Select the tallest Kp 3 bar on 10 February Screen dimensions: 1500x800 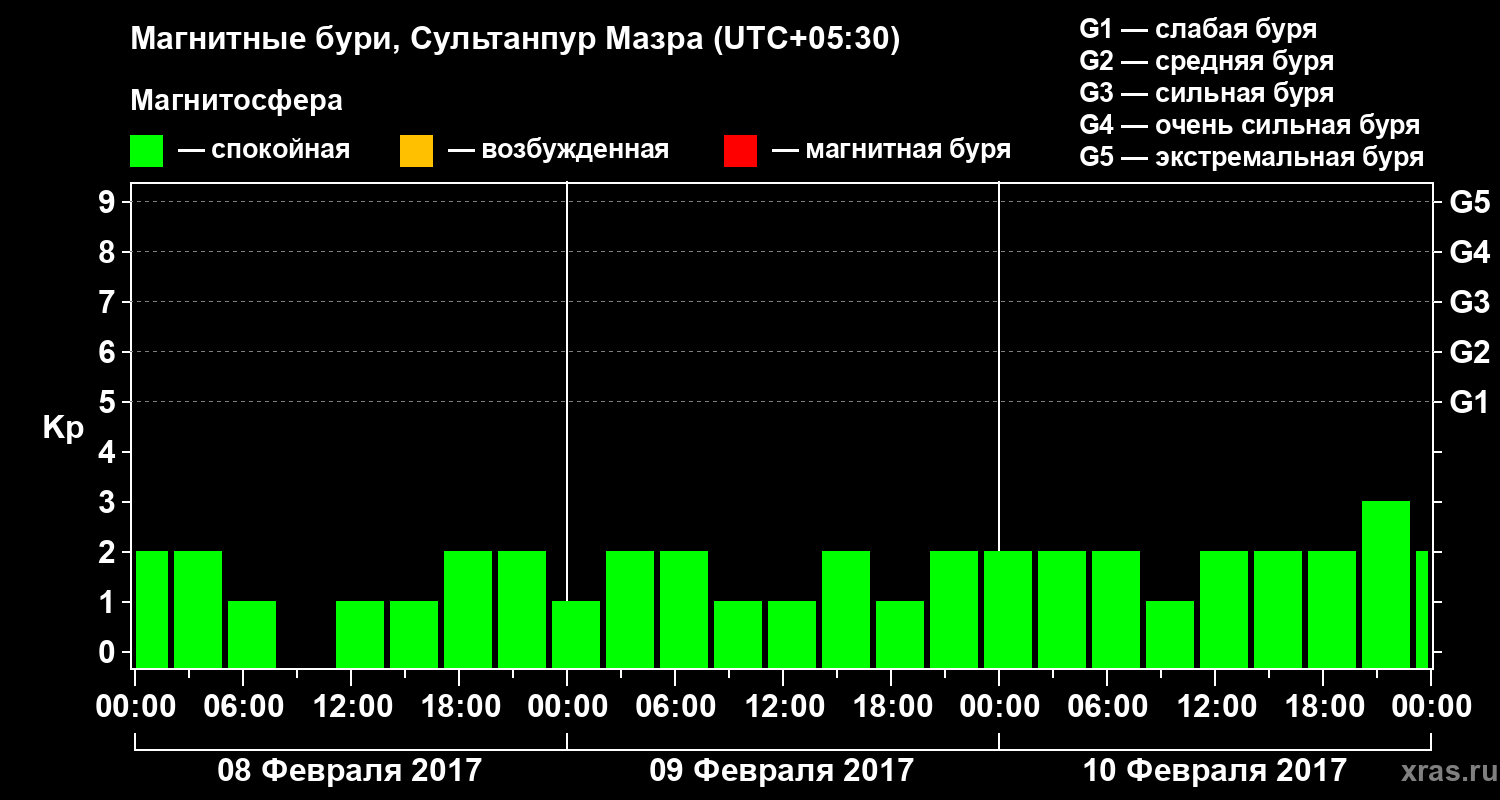point(1386,584)
